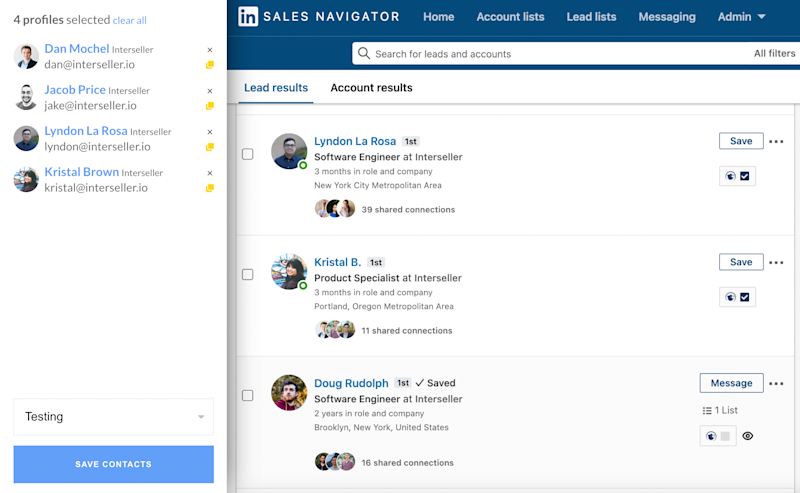
Task: Click the LinkedIn Sales Navigator logo
Action: pos(318,17)
